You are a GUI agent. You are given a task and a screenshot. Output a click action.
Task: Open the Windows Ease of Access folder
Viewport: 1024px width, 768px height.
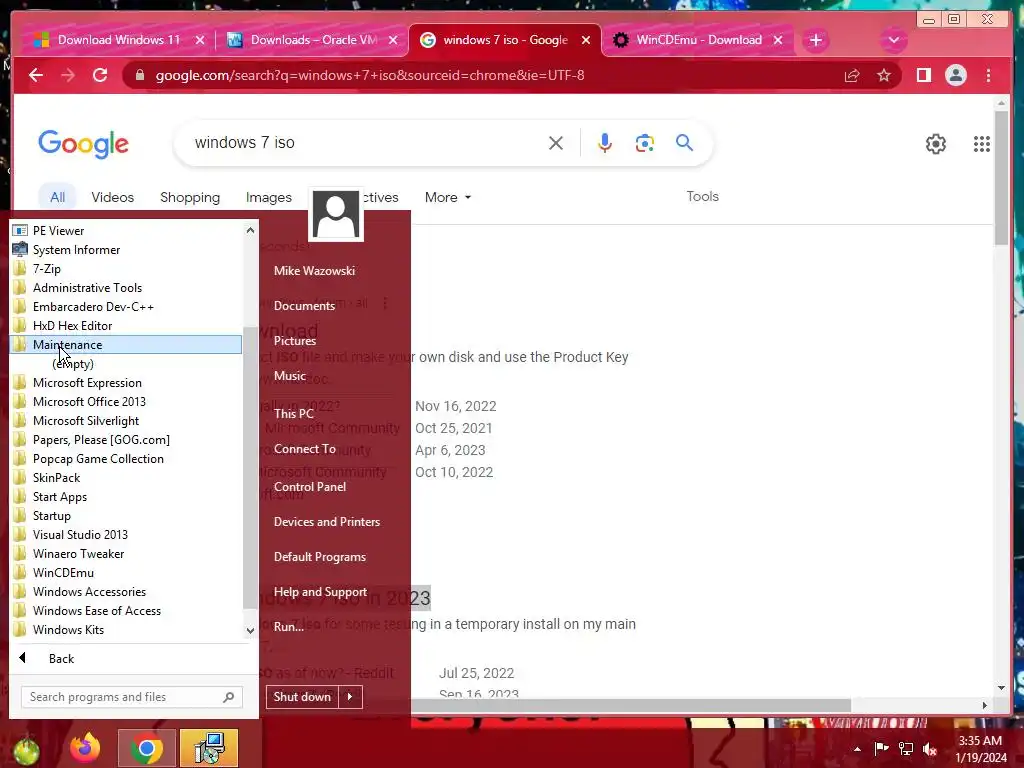126,610
